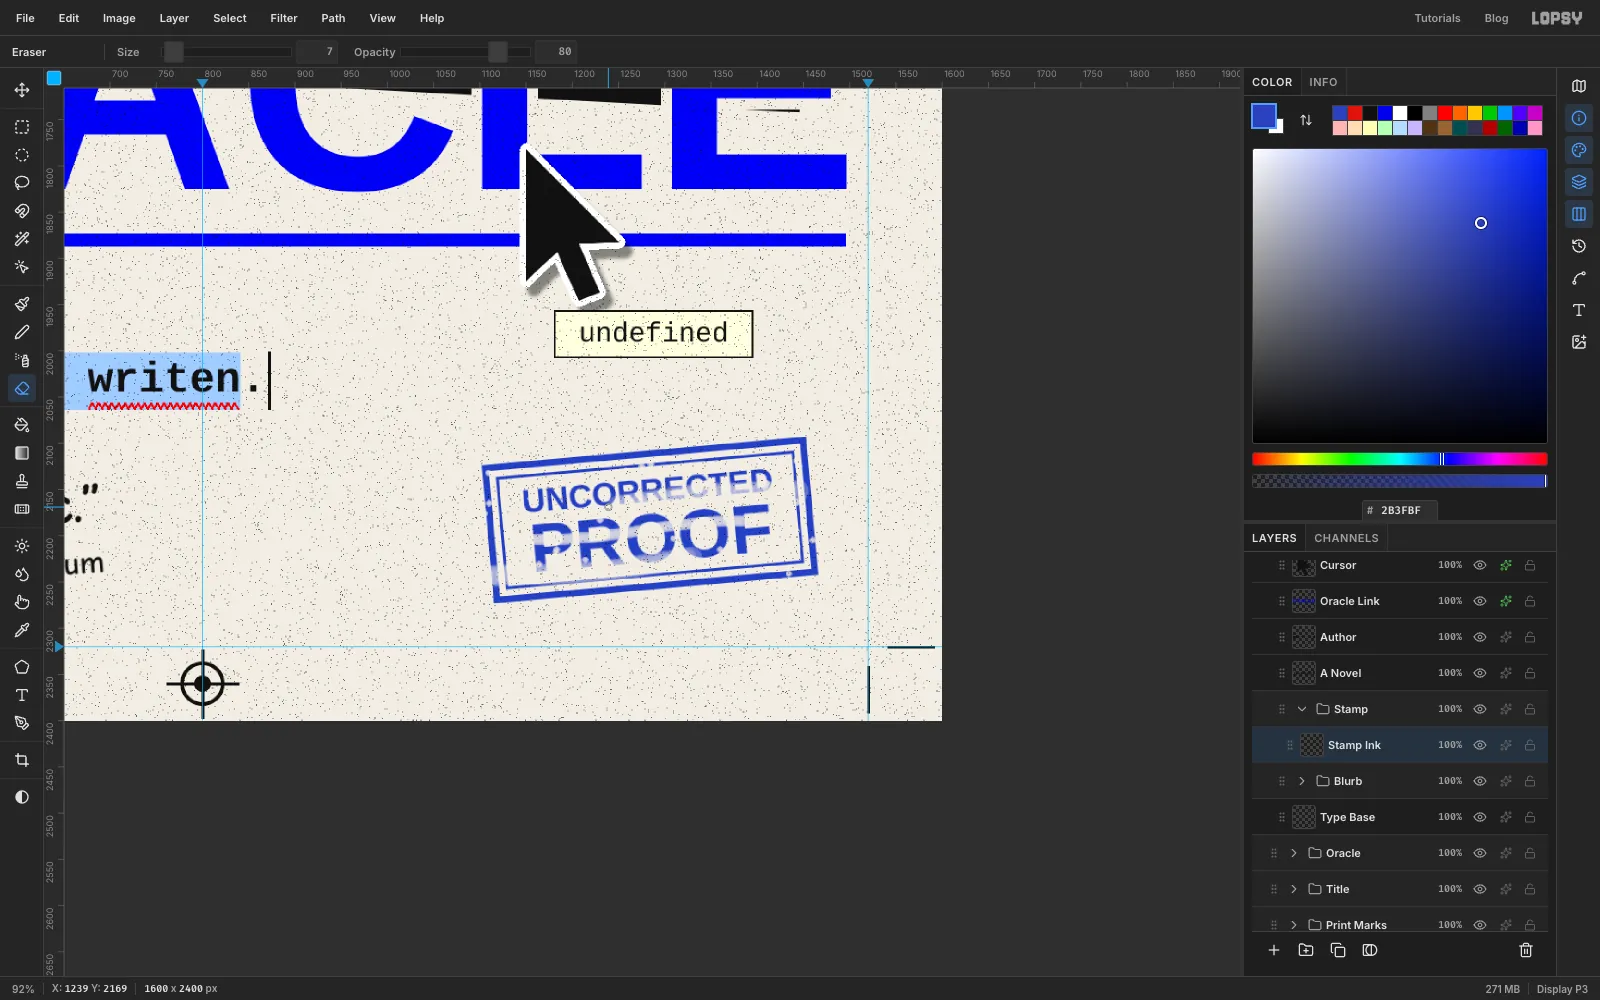Hide the Cursor layer
The height and width of the screenshot is (1000, 1600).
[x=1480, y=565]
